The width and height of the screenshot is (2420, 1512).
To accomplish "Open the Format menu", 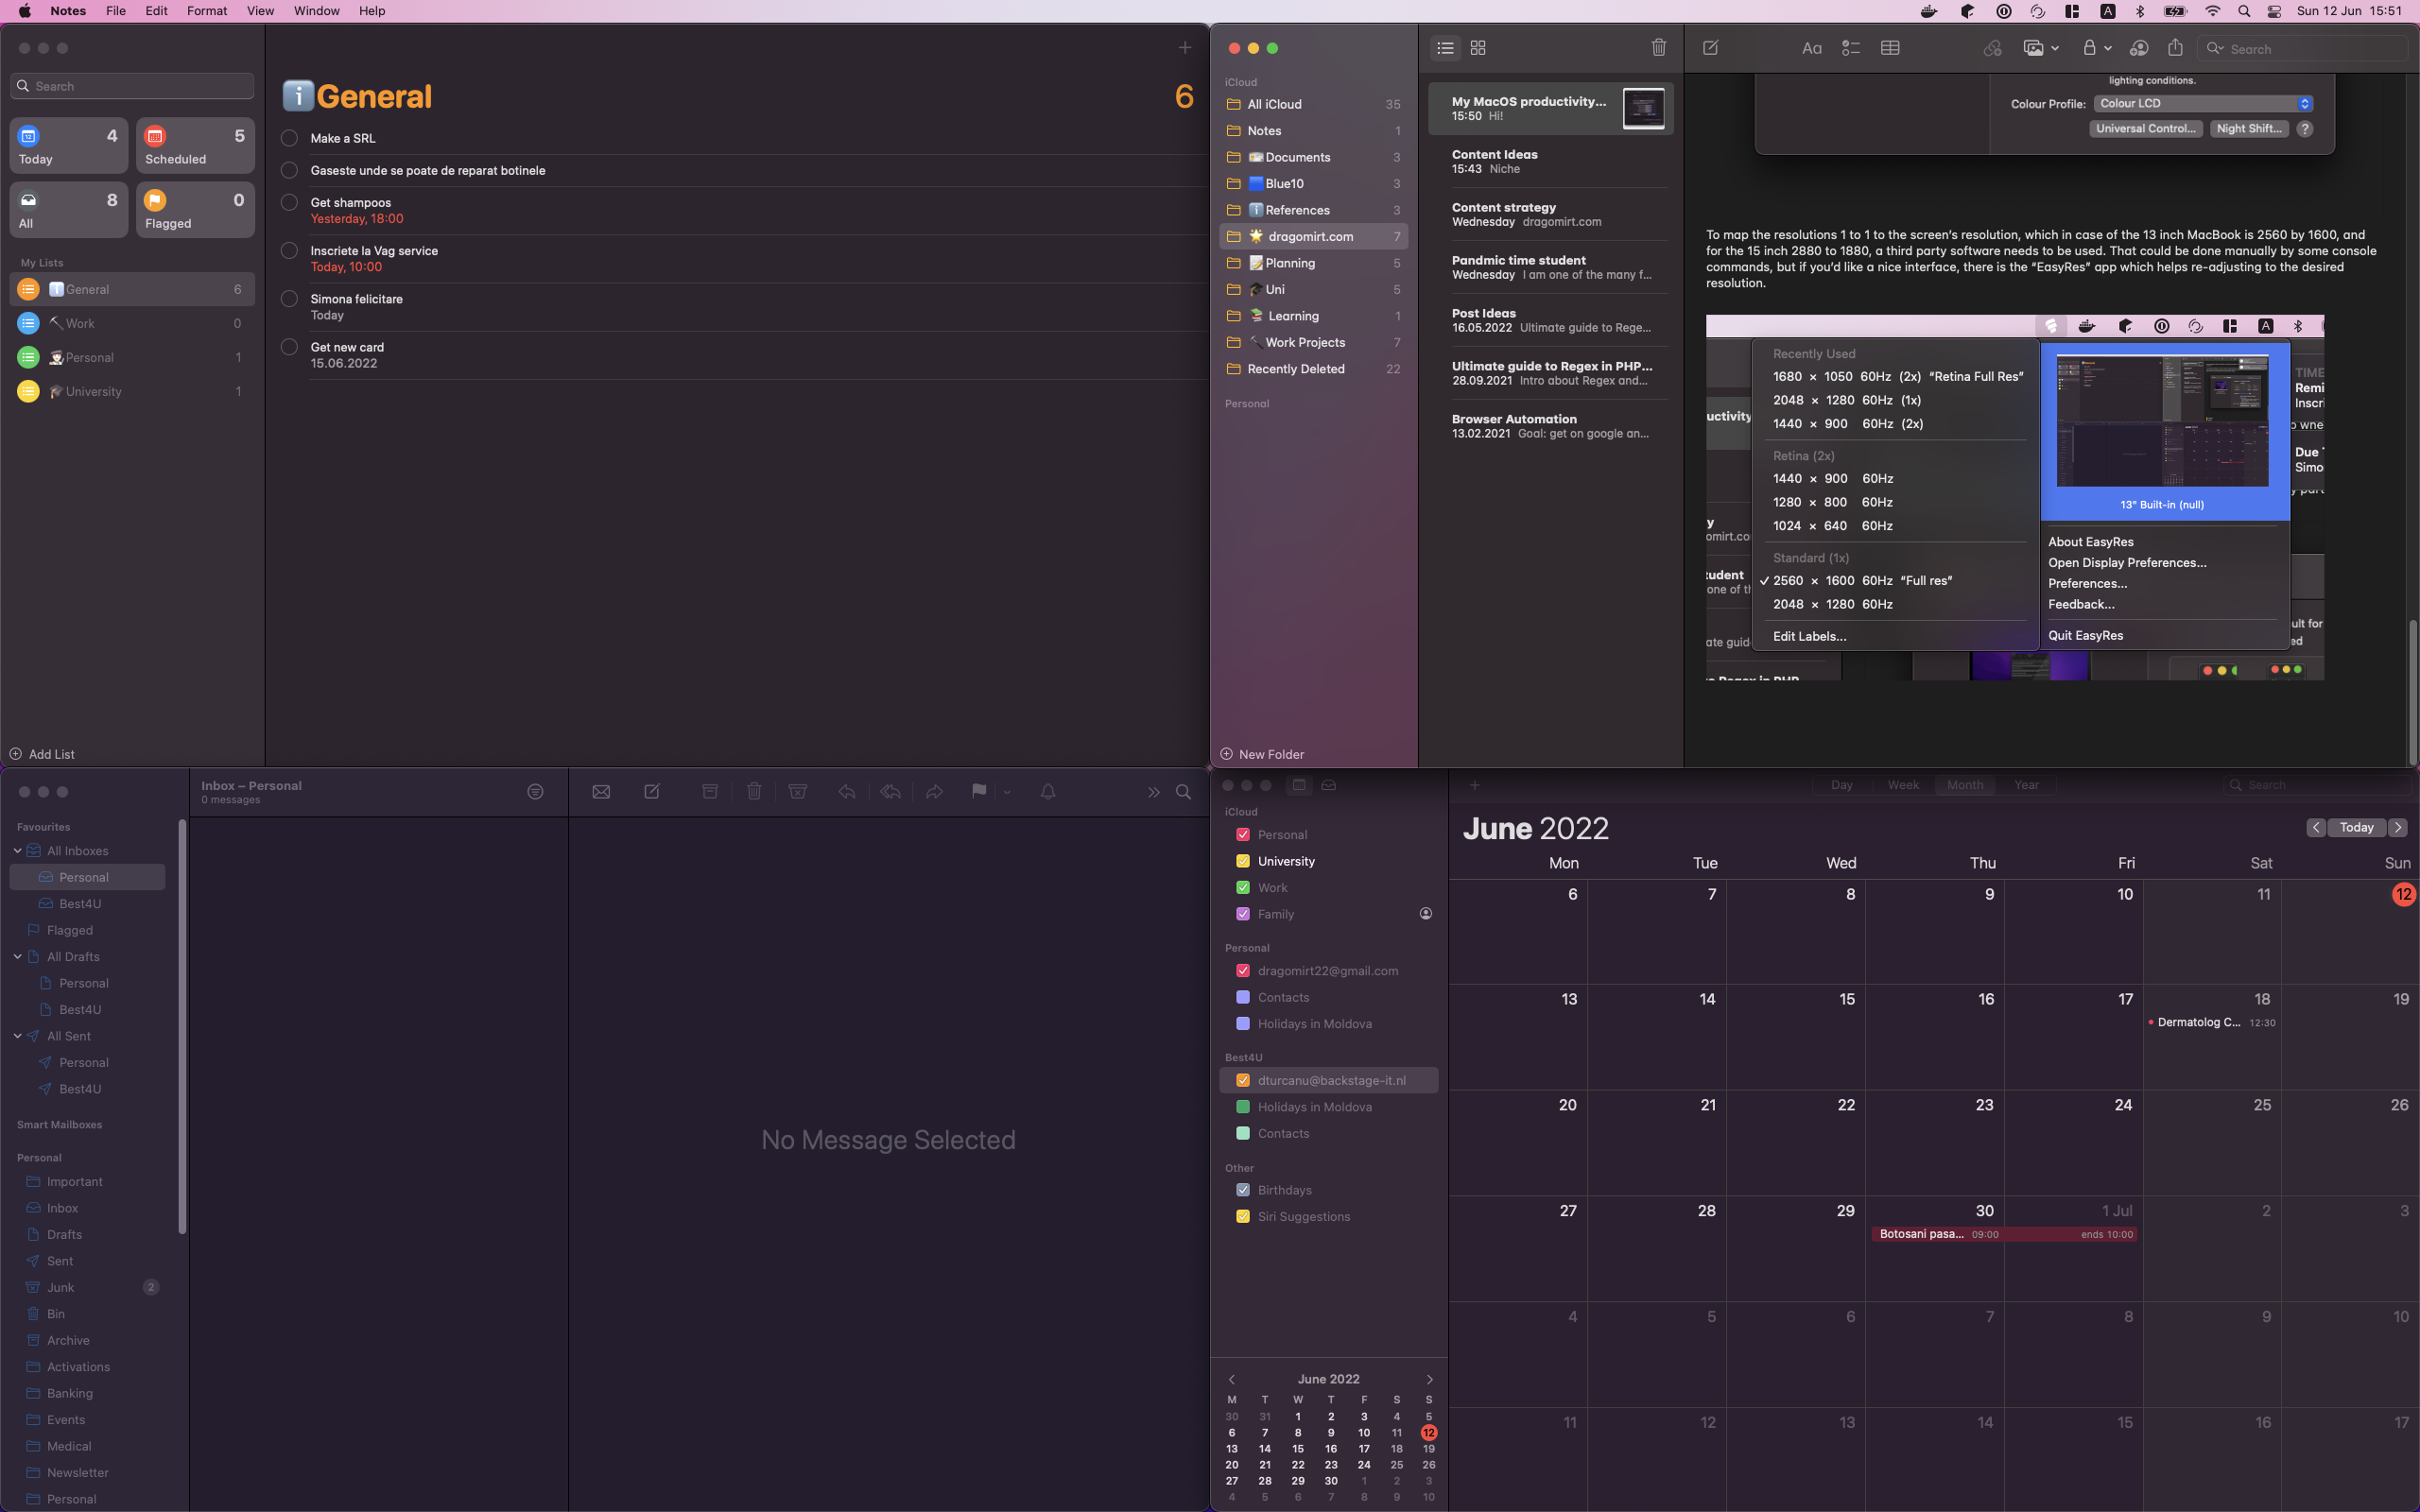I will 206,11.
